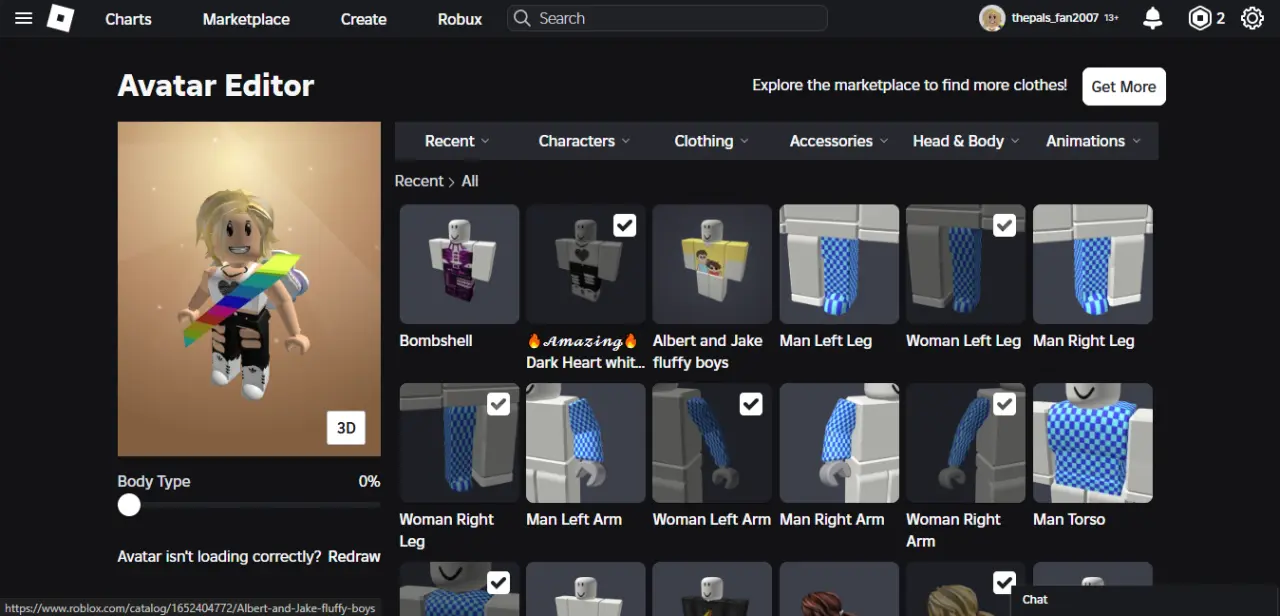Viewport: 1280px width, 616px height.
Task: Uncheck the Dark Heart white item checkbox
Action: coord(625,225)
